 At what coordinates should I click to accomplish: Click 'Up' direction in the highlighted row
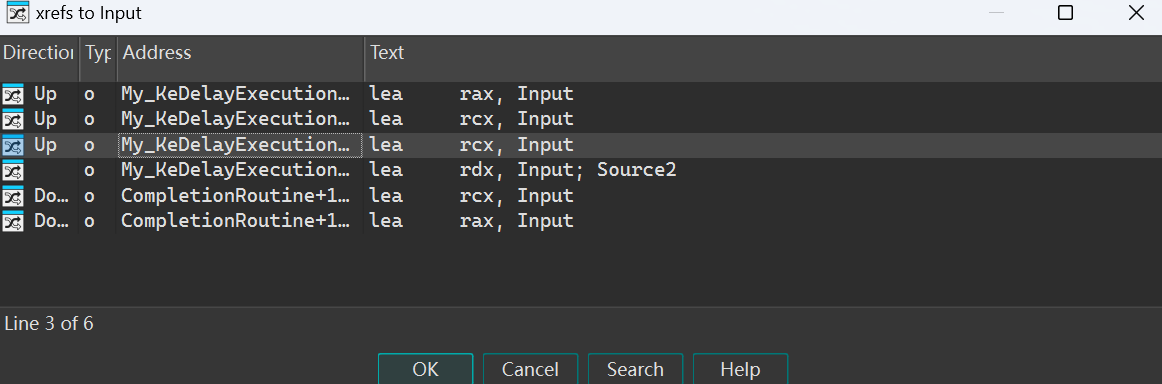(x=45, y=145)
